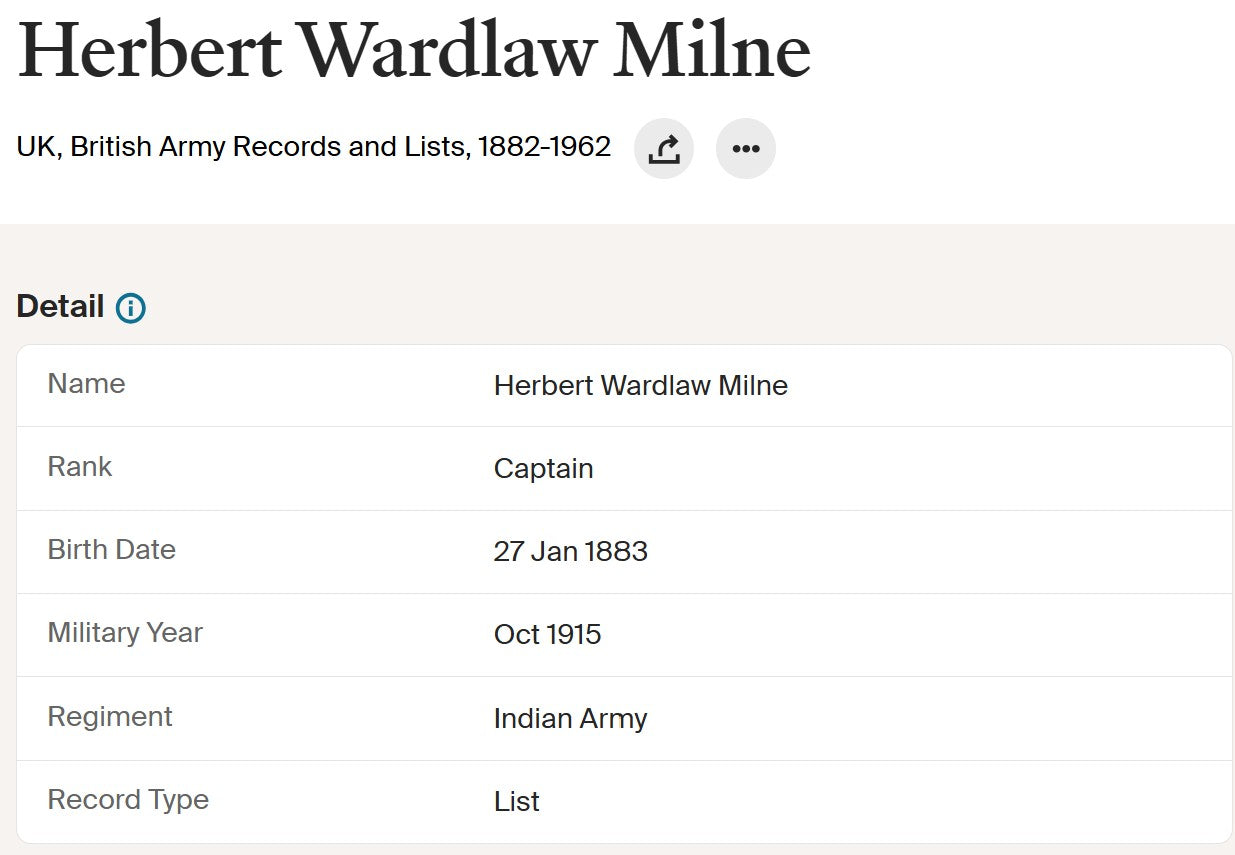The height and width of the screenshot is (855, 1235).
Task: Click the Rank value Captain
Action: tap(543, 469)
